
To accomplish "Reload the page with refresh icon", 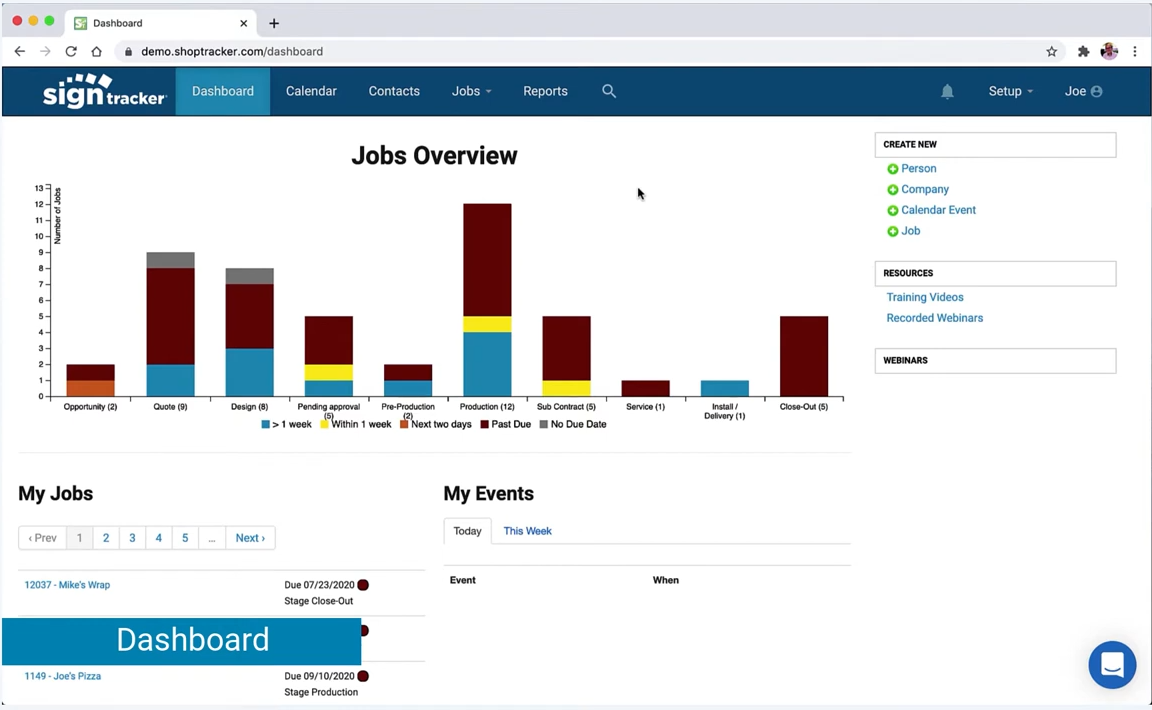I will pos(71,51).
